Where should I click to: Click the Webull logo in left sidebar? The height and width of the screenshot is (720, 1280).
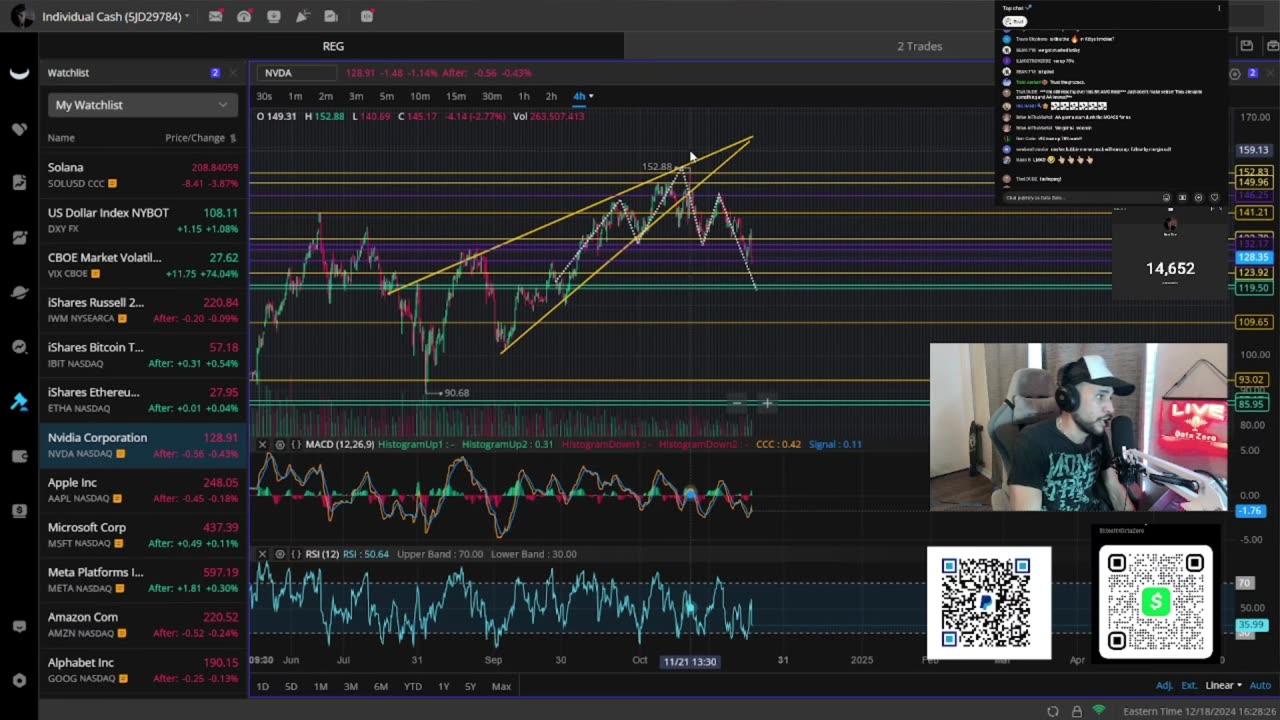coord(19,73)
